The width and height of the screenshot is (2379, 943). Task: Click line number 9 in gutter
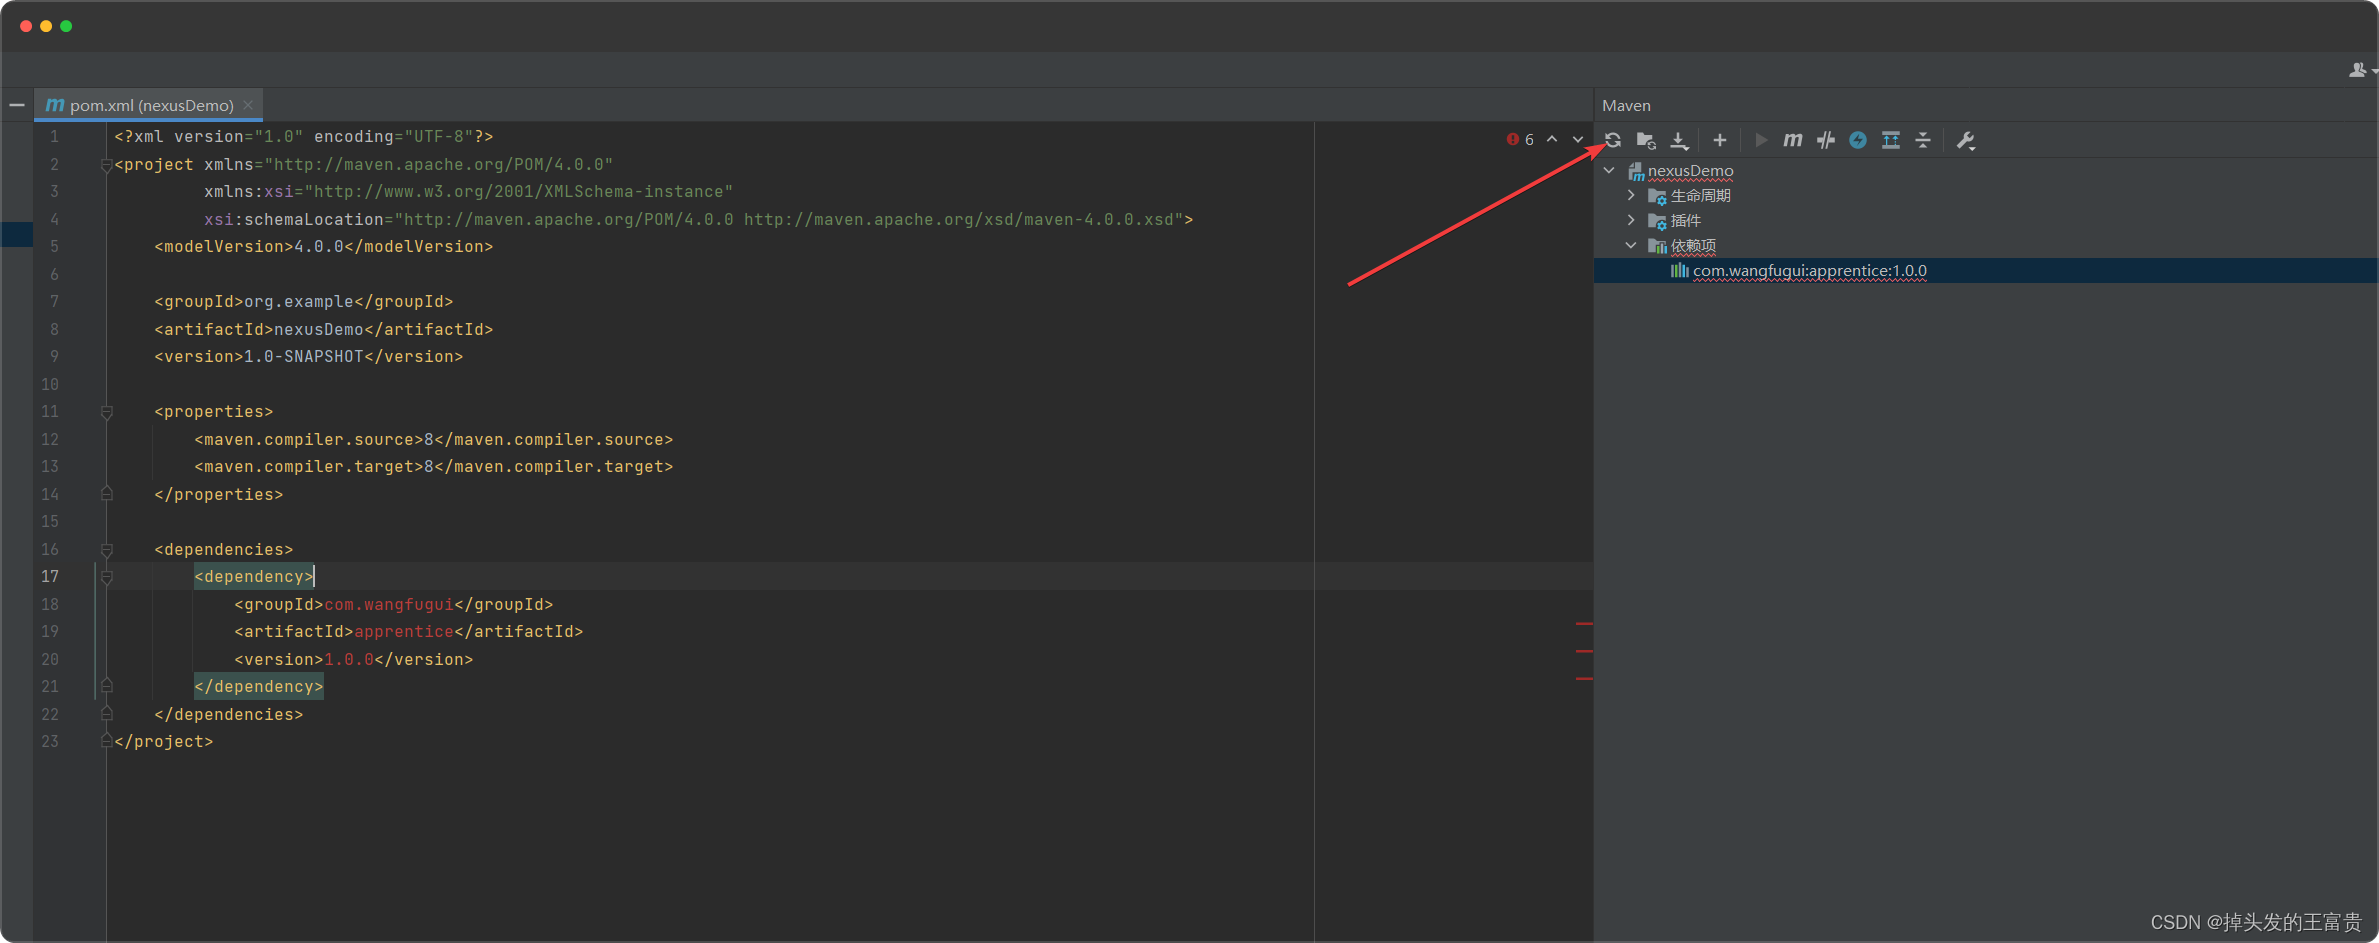(x=54, y=357)
